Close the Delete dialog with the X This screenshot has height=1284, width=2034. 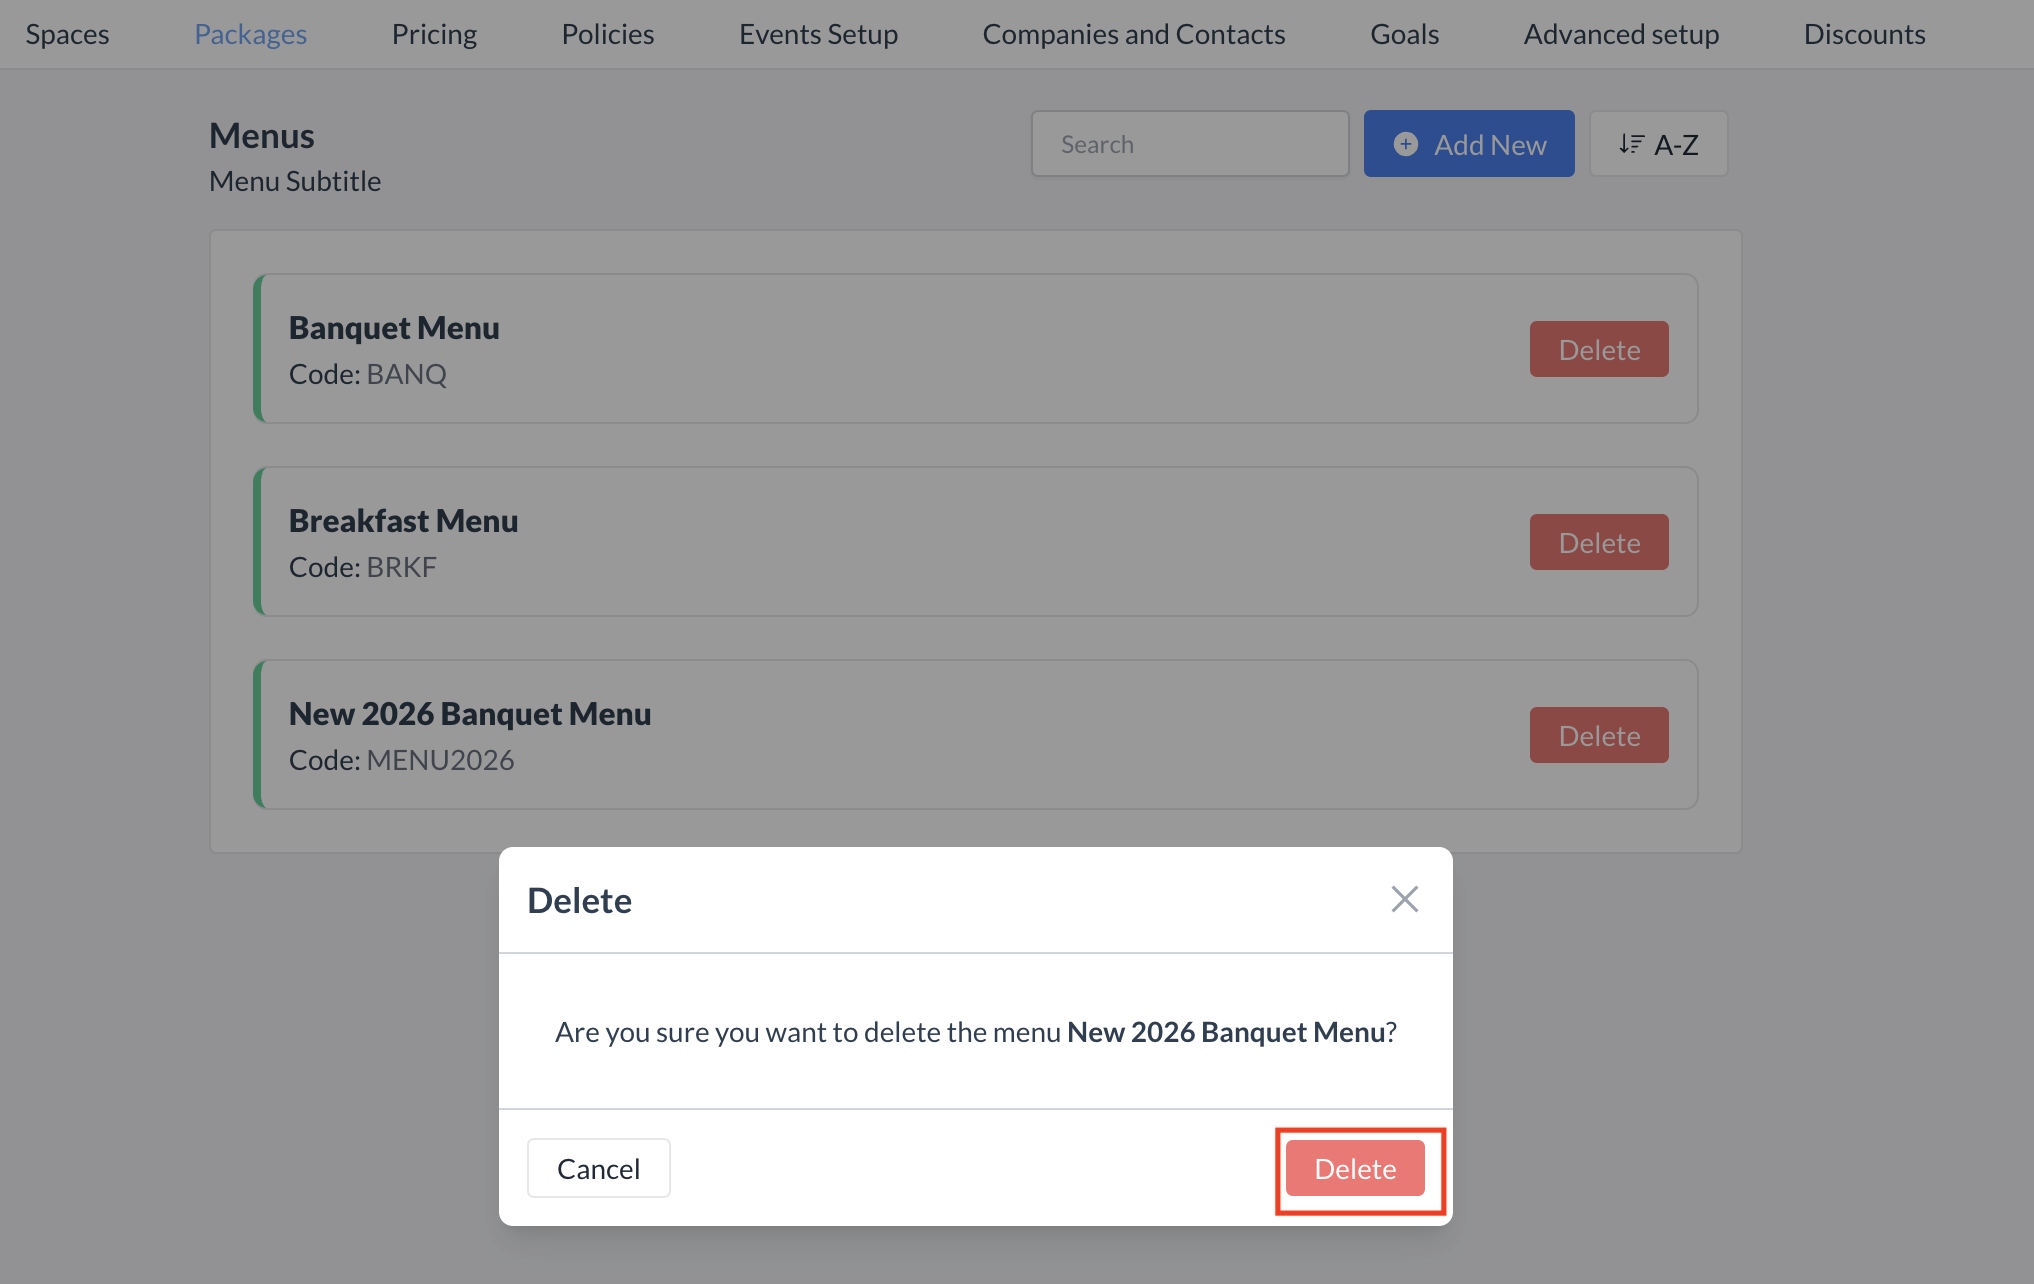click(x=1404, y=899)
